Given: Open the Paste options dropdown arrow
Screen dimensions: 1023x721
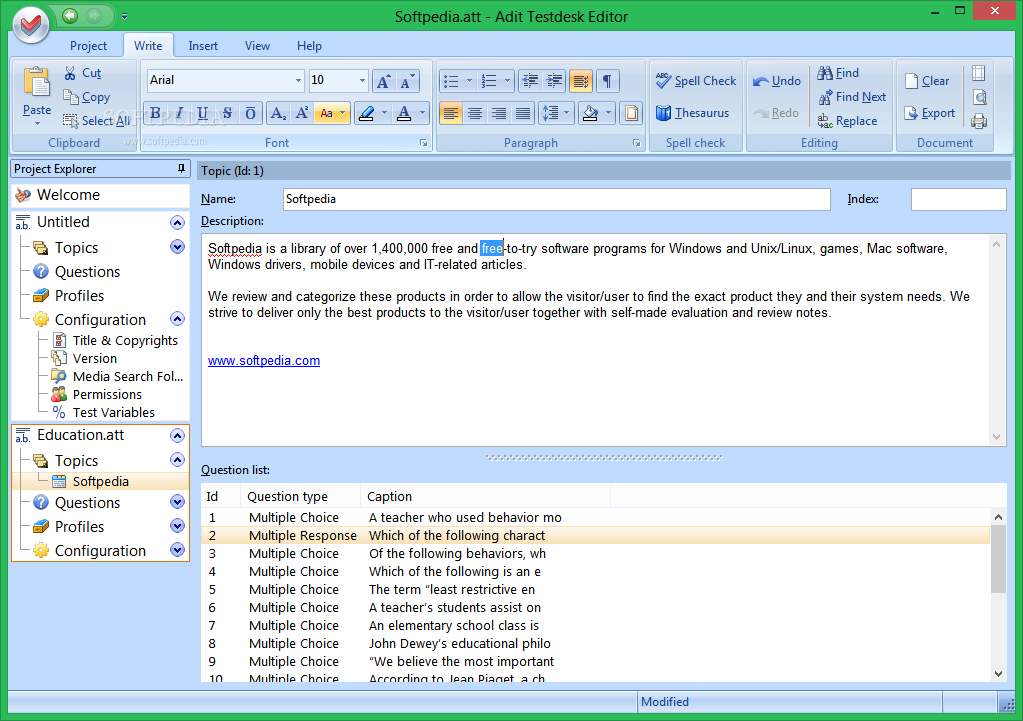Looking at the screenshot, I should tap(37, 123).
